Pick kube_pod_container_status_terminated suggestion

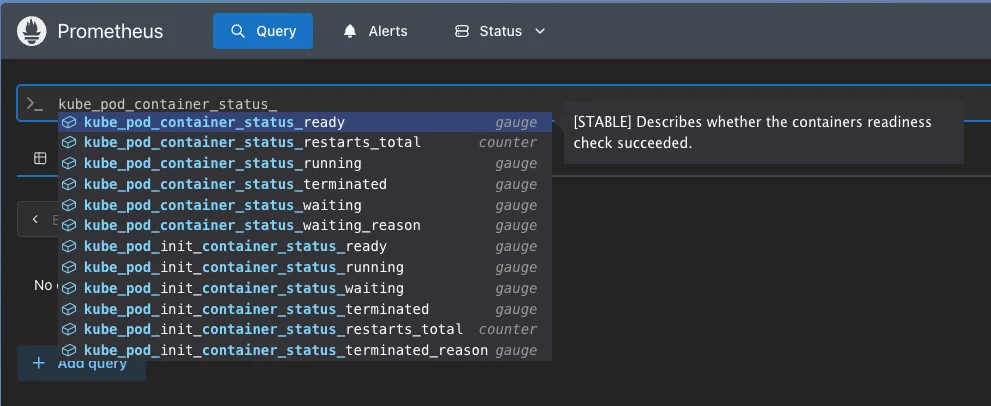click(x=305, y=184)
